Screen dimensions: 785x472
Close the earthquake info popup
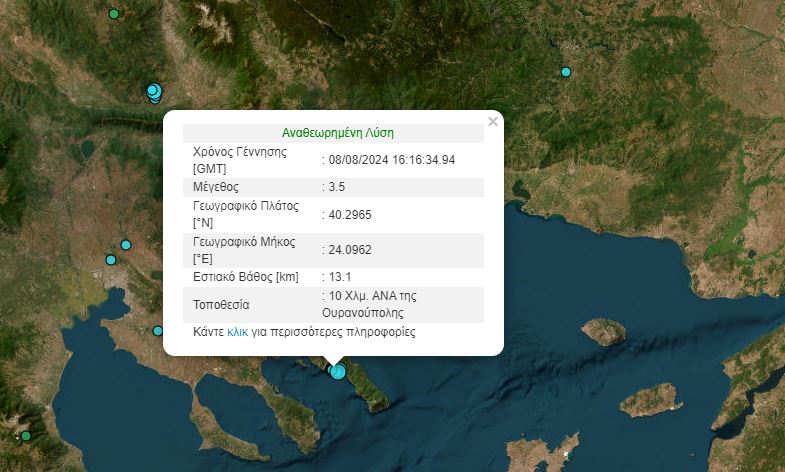click(493, 122)
